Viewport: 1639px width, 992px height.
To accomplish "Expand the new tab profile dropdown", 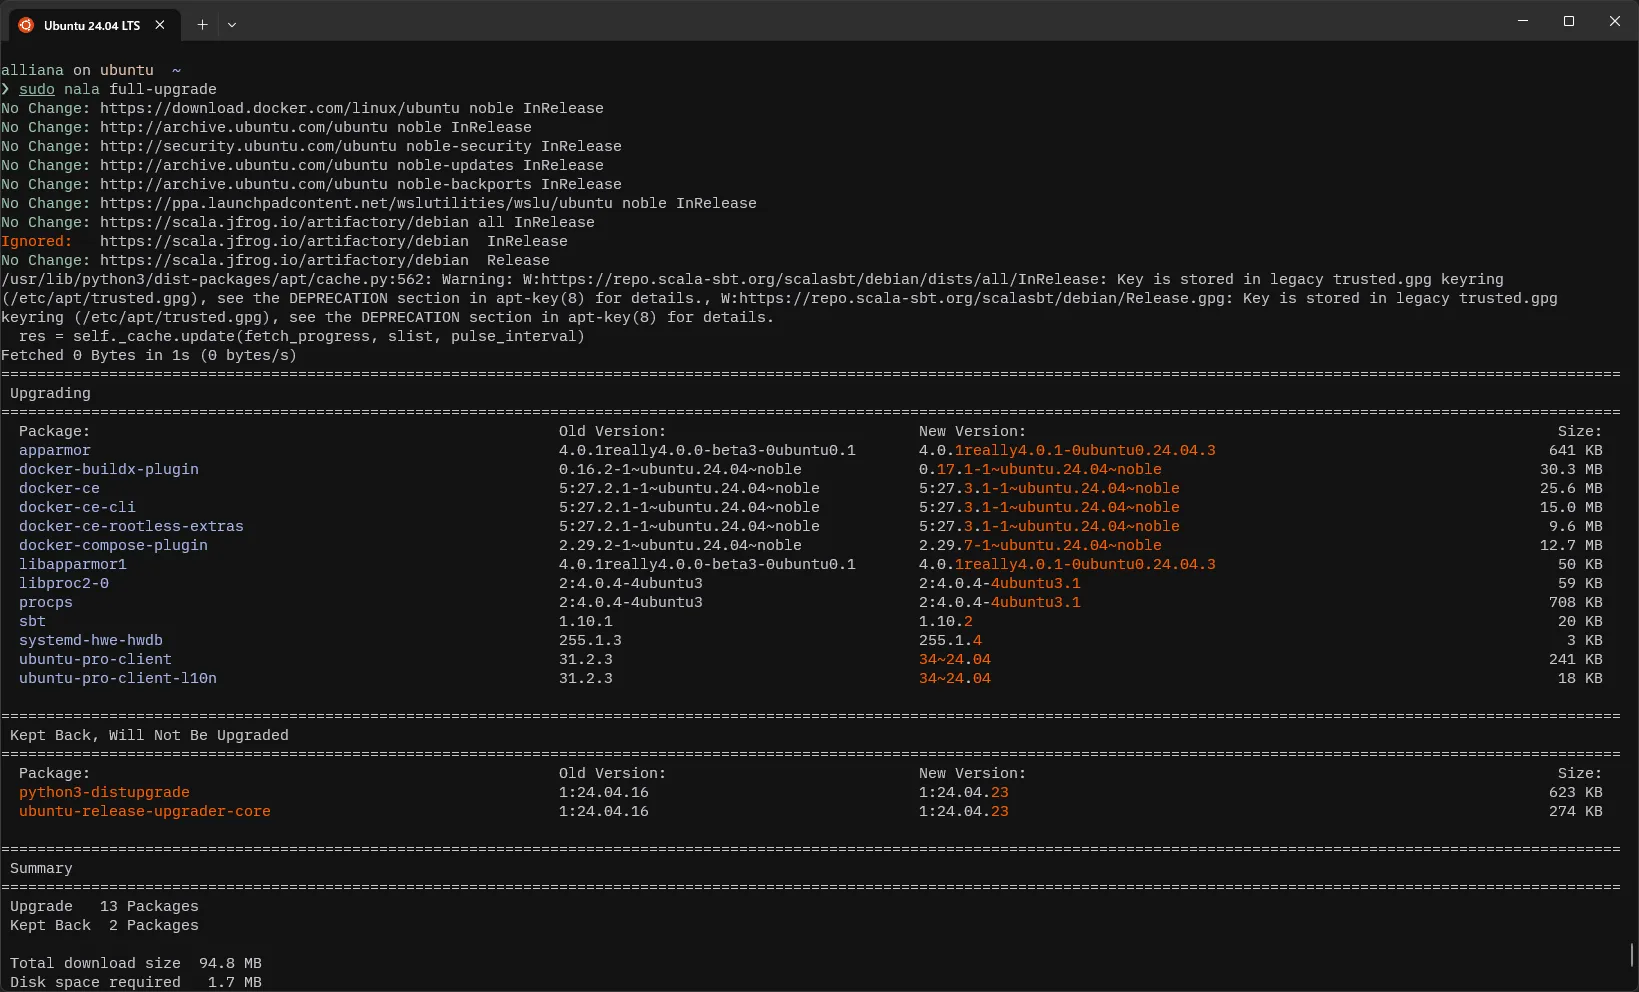I will [232, 25].
